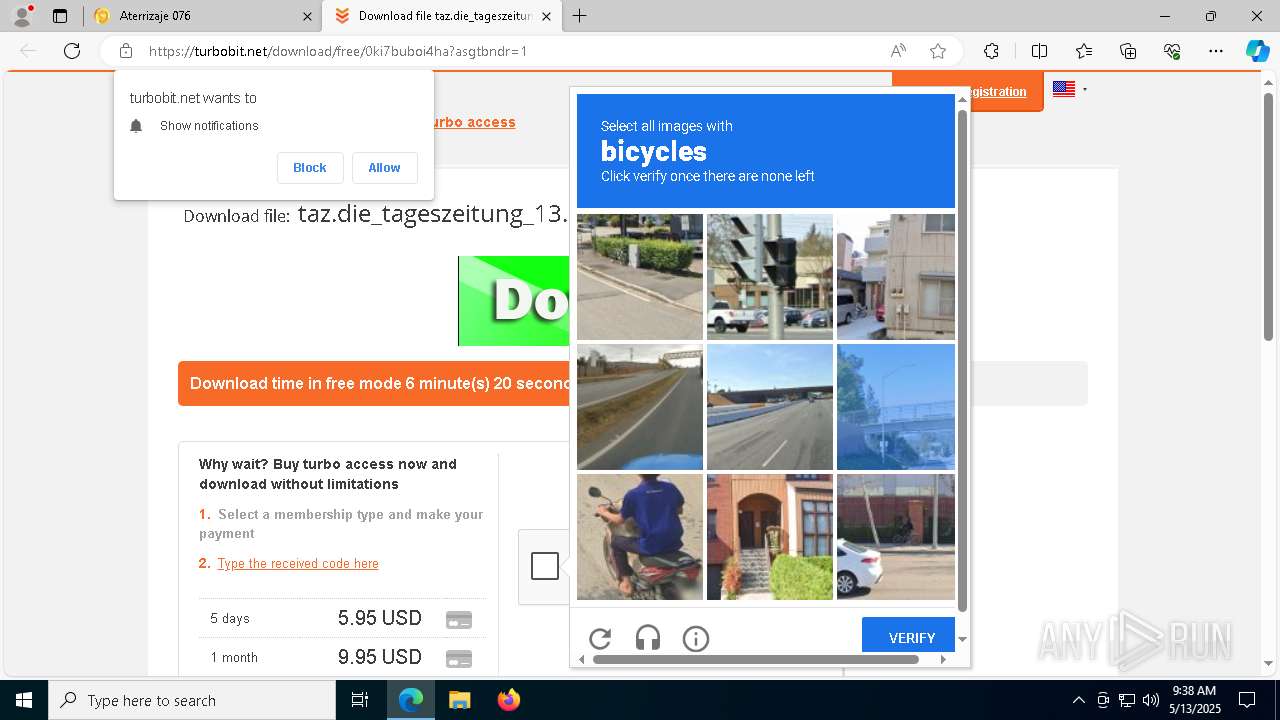The height and width of the screenshot is (720, 1280).
Task: Select captcha tile with highway overpass
Action: [x=770, y=407]
